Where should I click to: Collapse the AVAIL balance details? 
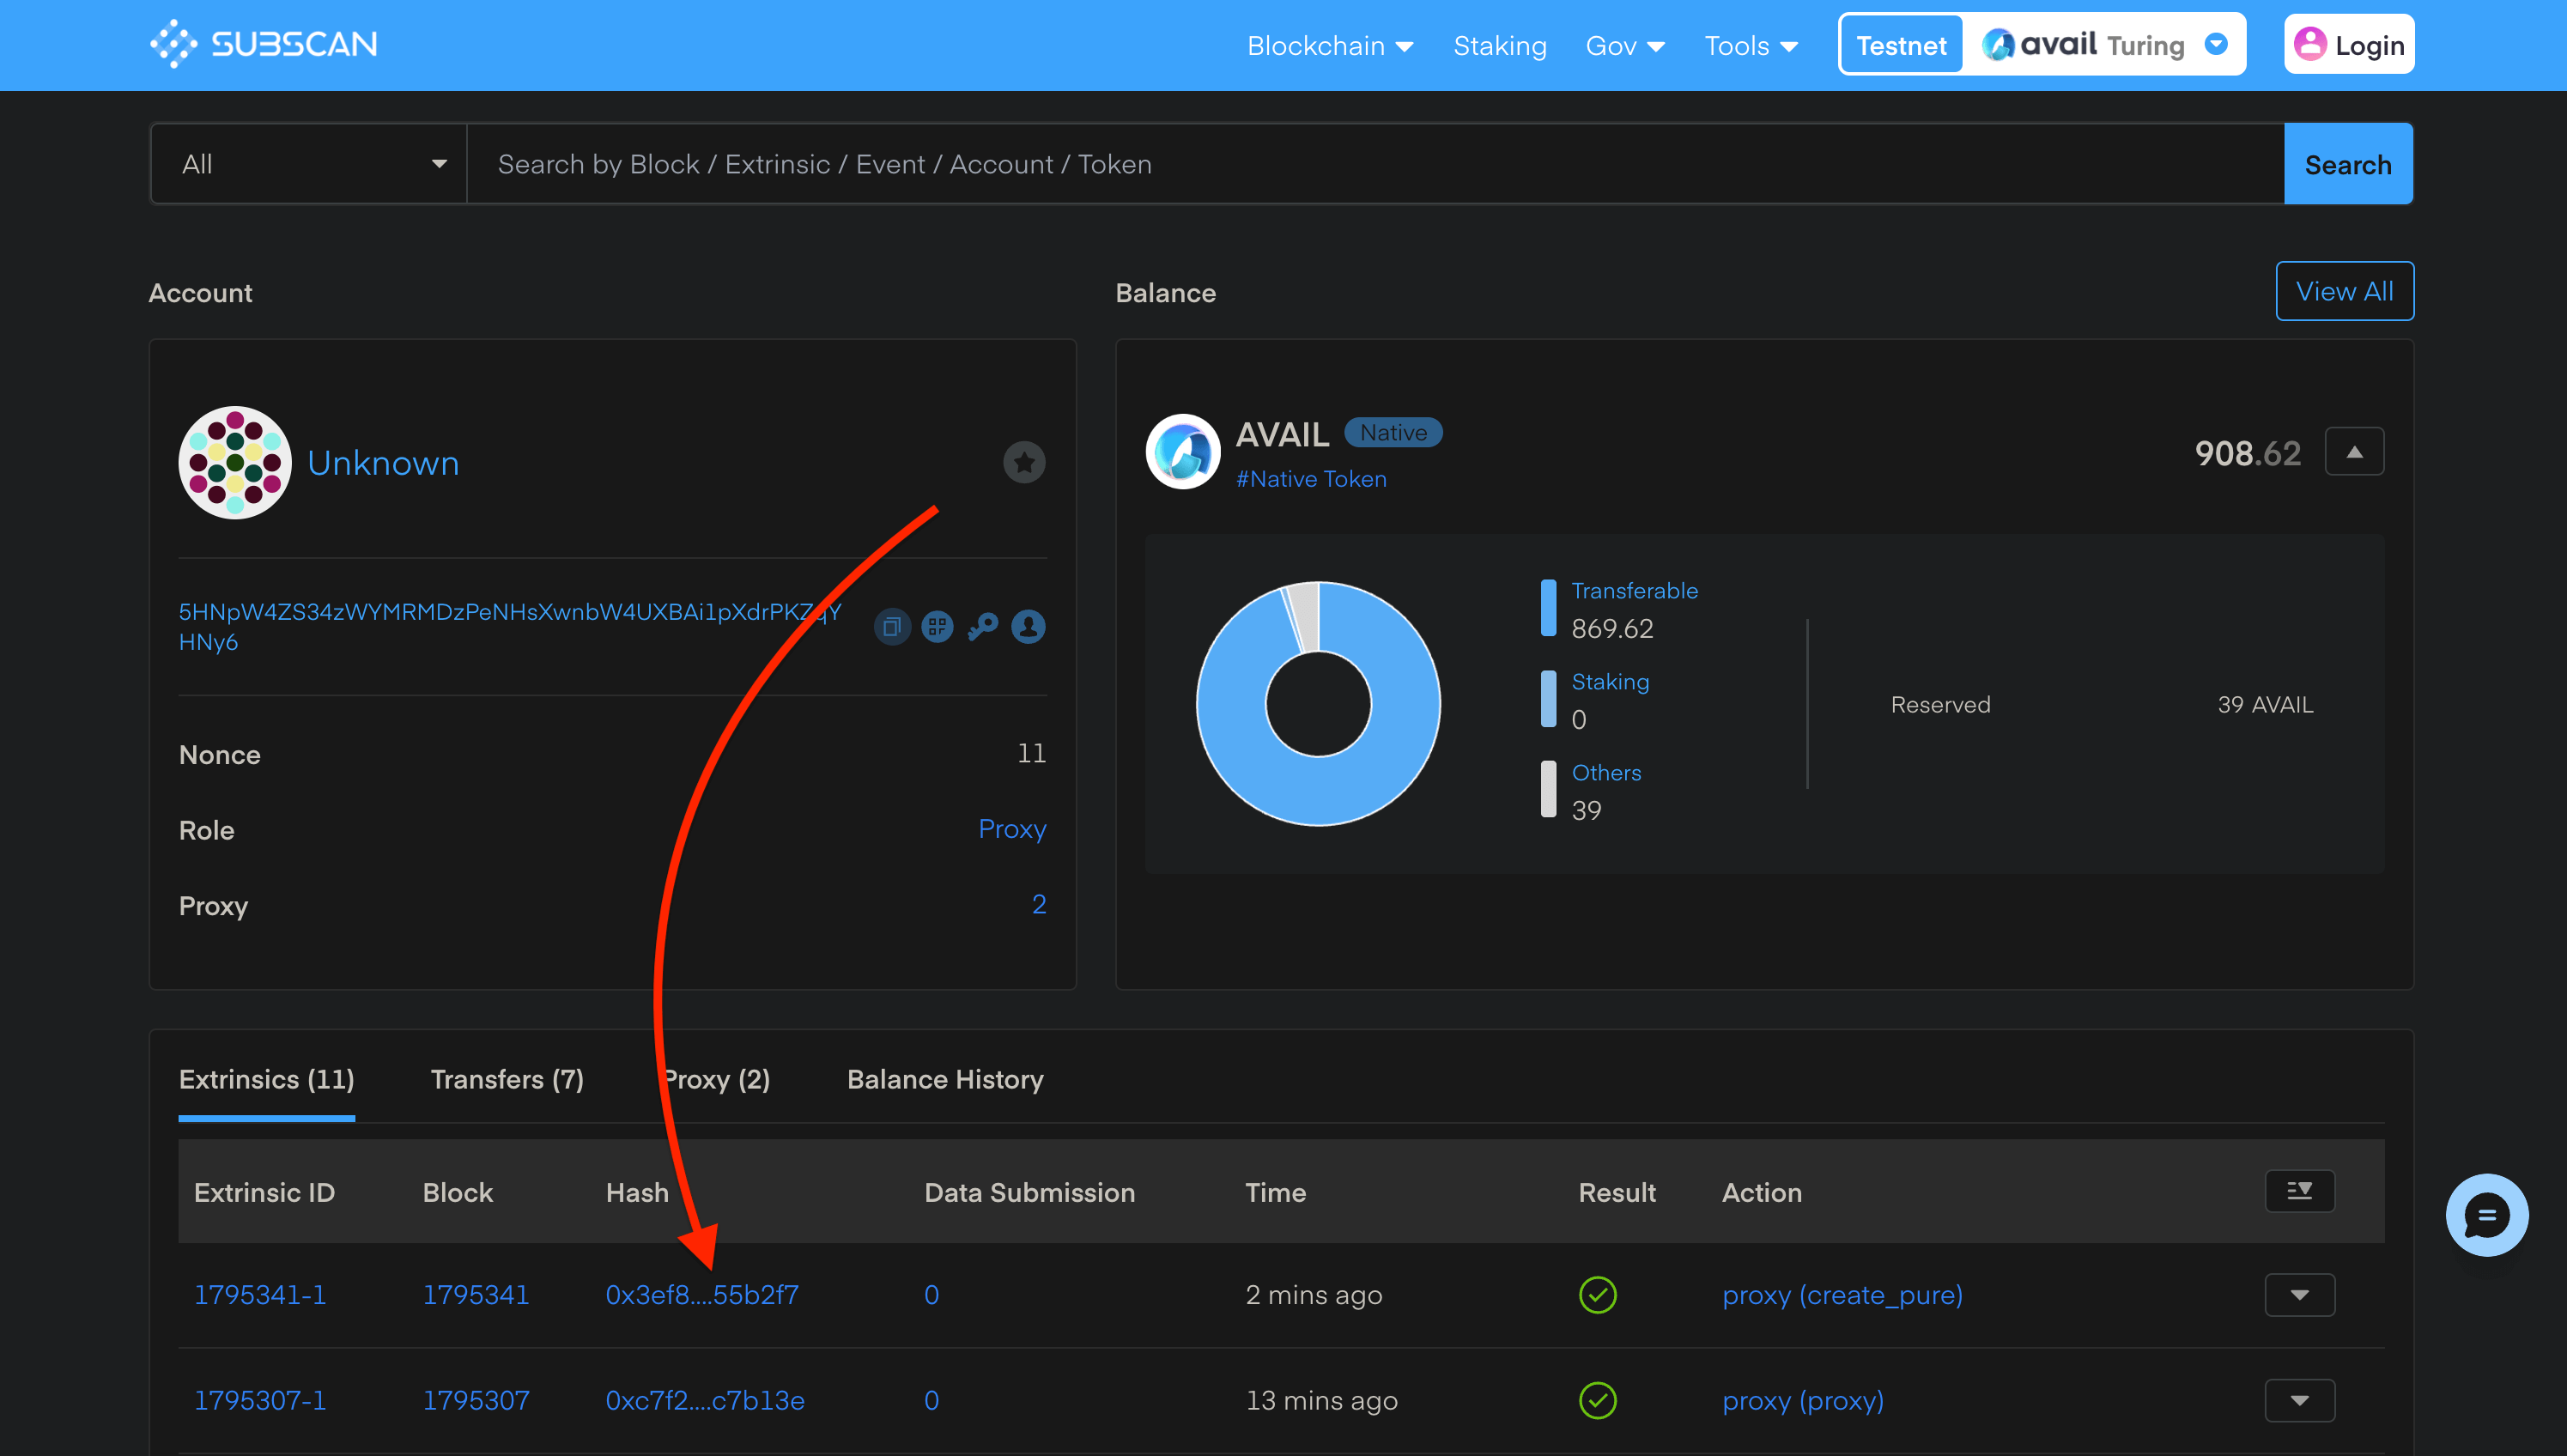point(2354,452)
